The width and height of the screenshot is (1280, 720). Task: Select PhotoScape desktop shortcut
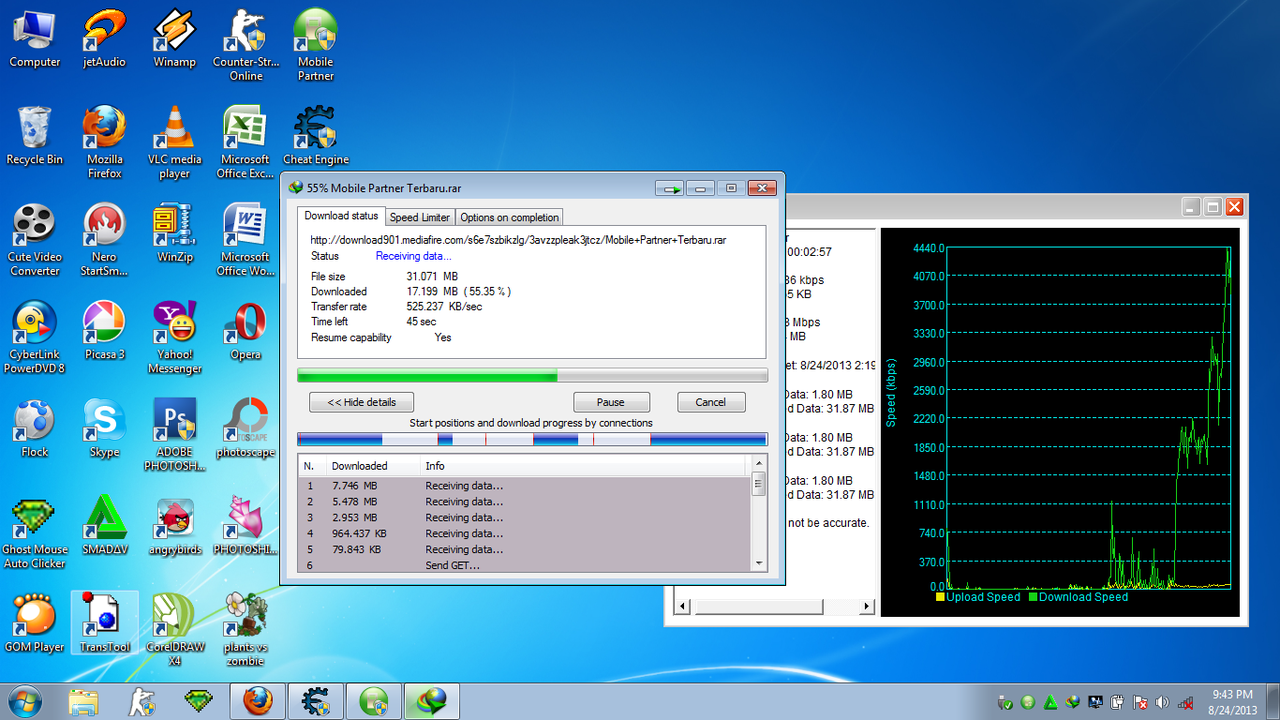pos(246,428)
